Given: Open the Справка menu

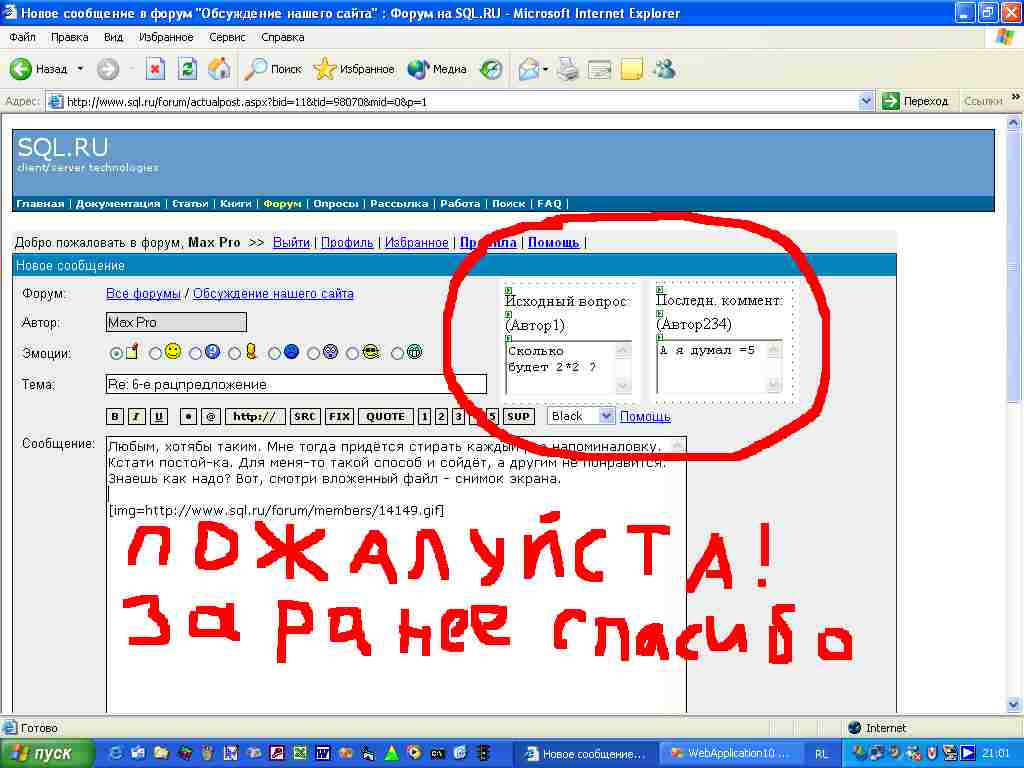Looking at the screenshot, I should tap(283, 37).
